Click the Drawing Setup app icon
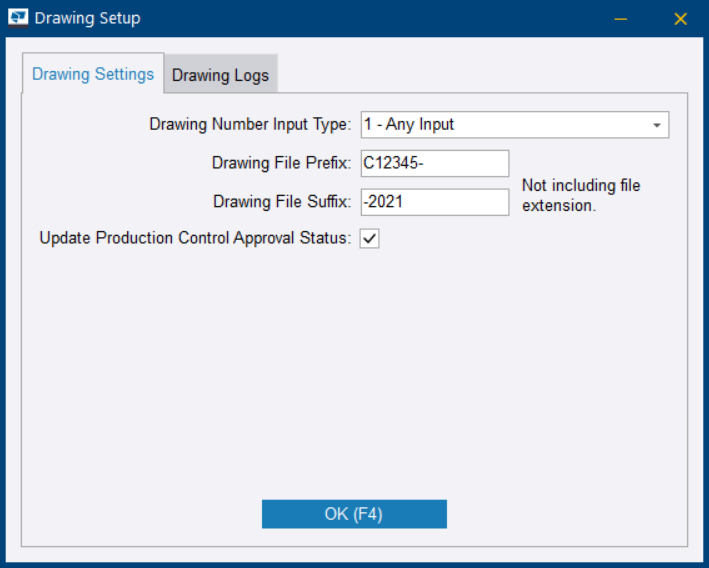 pos(18,18)
